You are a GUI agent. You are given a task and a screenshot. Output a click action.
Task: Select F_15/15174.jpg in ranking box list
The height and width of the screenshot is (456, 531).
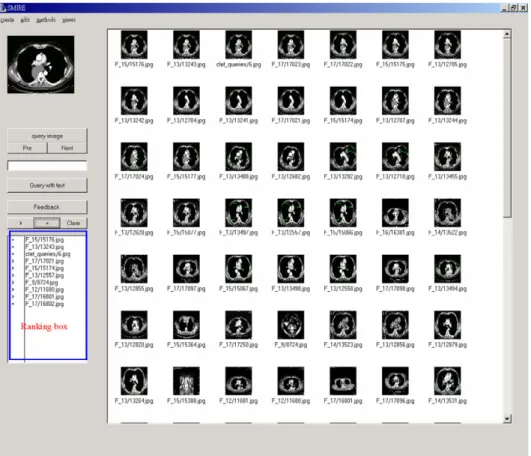(44, 268)
